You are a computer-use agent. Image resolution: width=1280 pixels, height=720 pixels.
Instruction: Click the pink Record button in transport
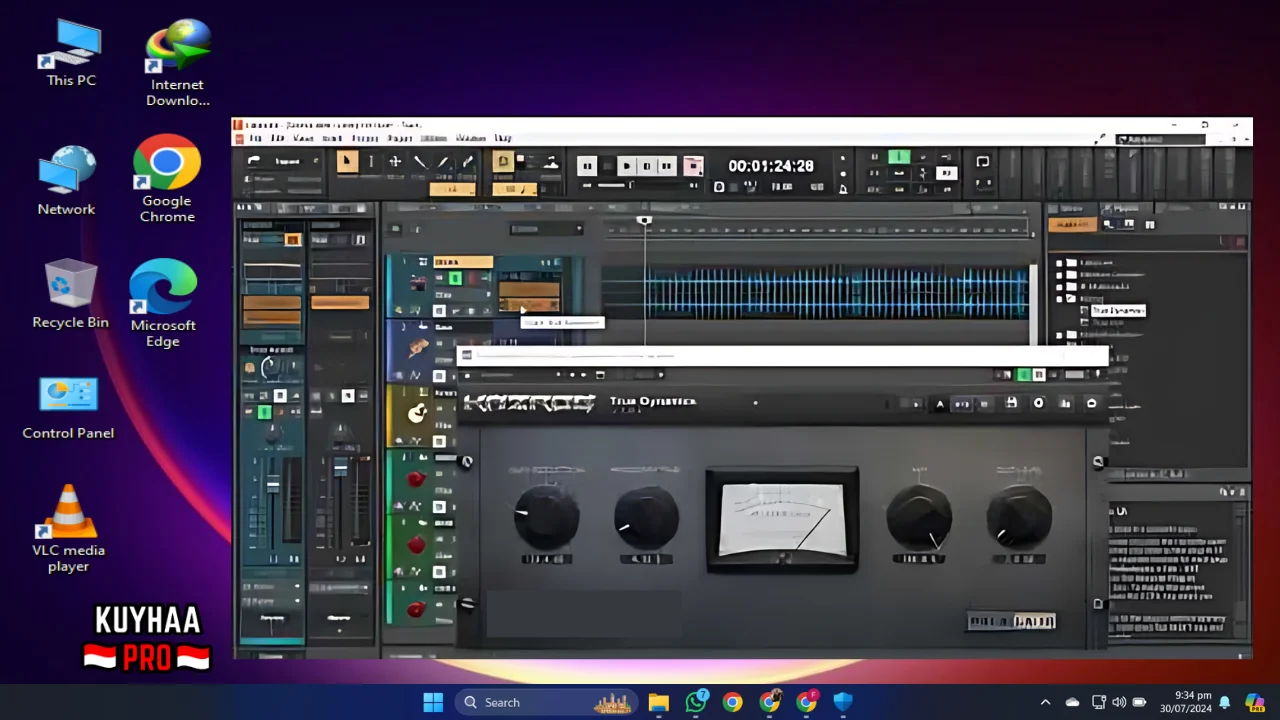click(x=693, y=166)
